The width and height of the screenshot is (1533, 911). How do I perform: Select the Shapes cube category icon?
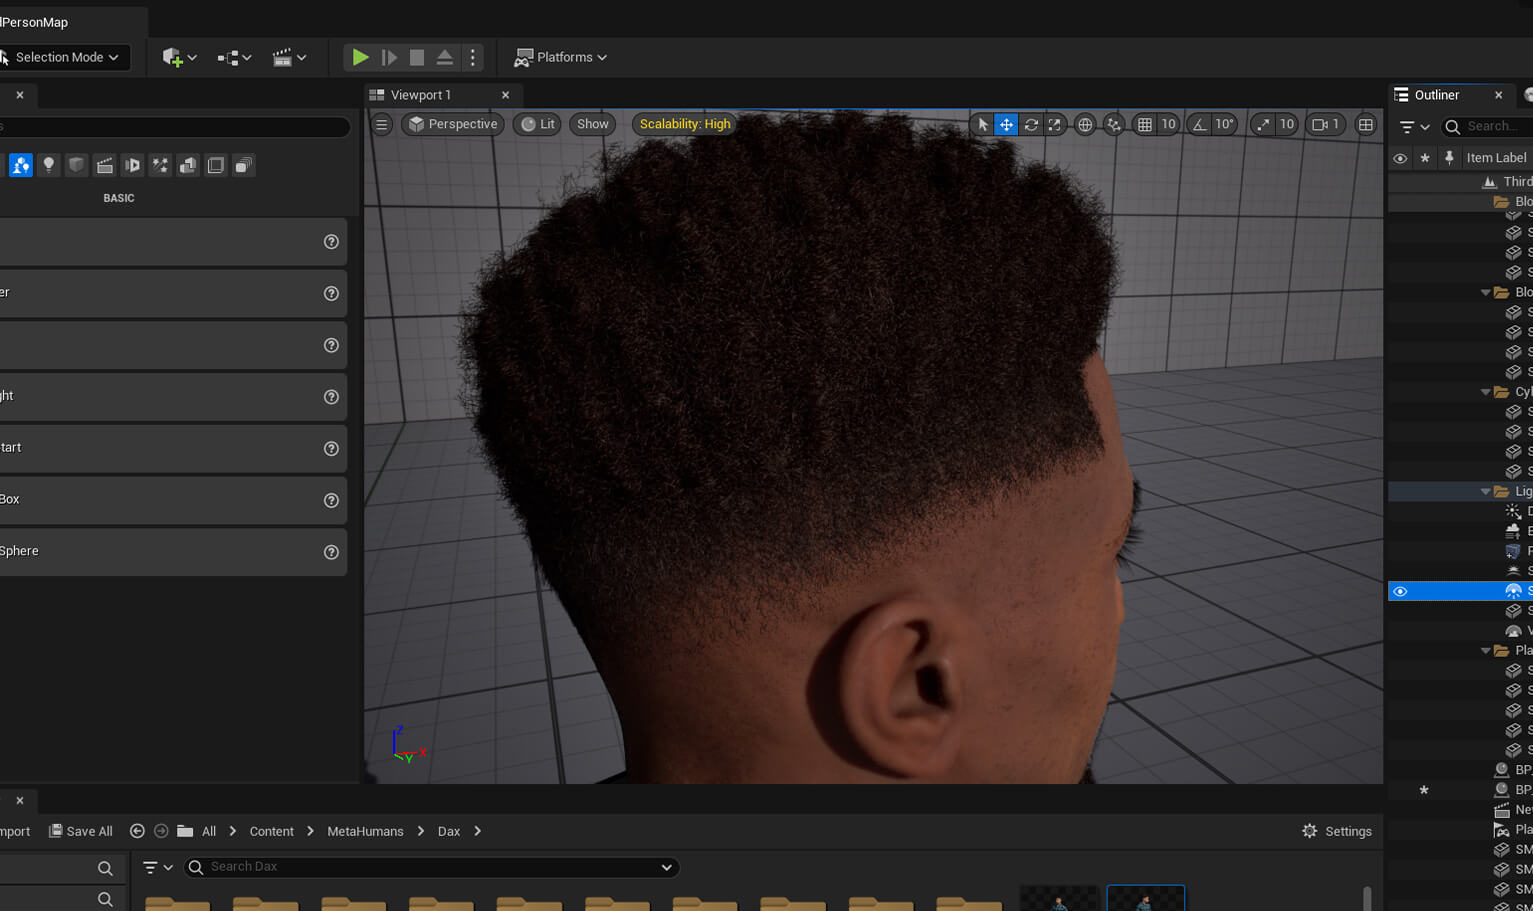(76, 165)
